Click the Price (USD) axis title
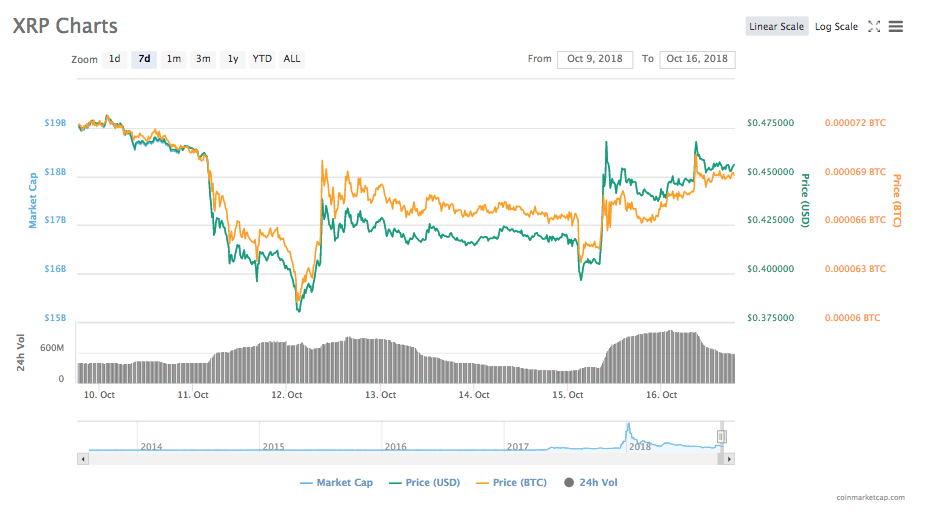 805,201
